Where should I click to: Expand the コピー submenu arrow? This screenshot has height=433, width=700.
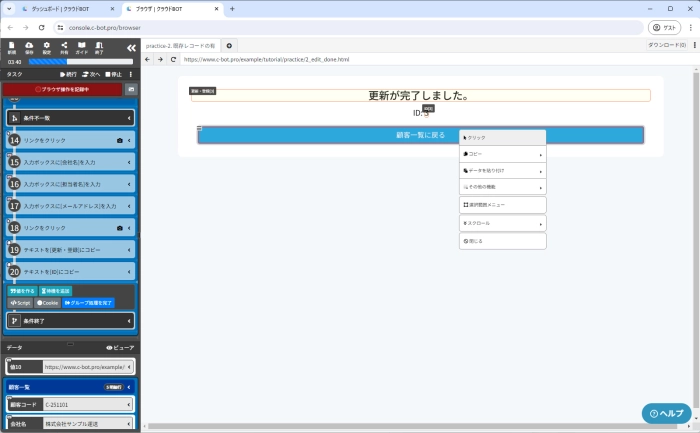[541, 155]
